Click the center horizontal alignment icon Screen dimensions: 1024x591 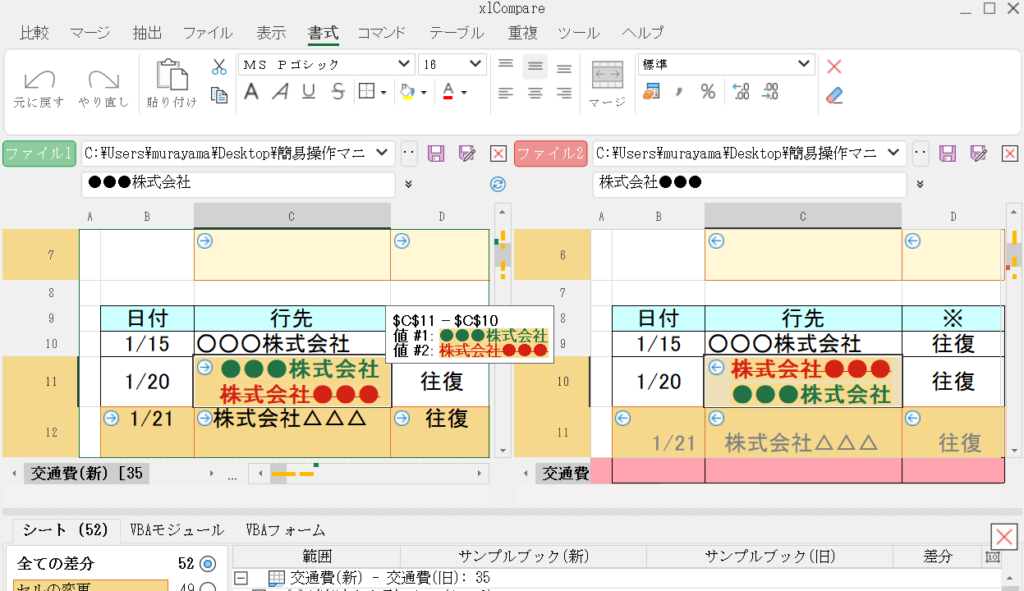[535, 93]
